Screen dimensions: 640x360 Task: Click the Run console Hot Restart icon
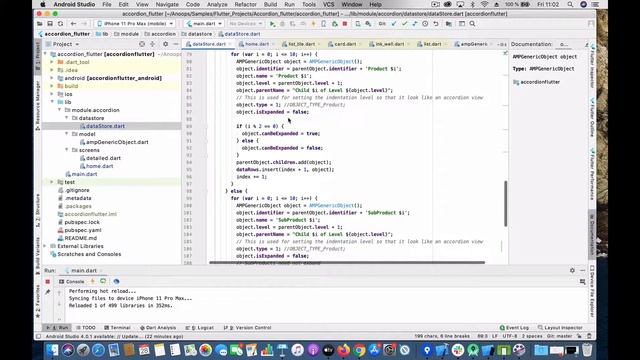(103, 281)
